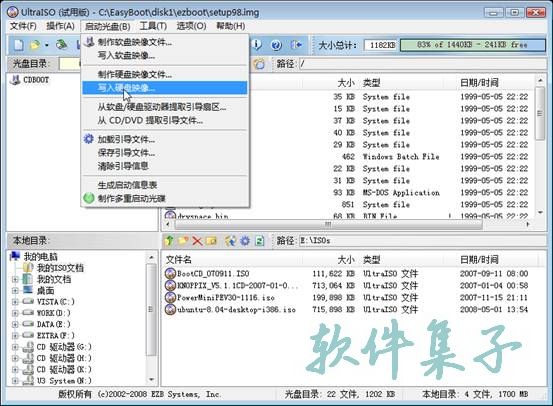Click the Open file toolbar icon
553x406 pixels.
point(35,45)
